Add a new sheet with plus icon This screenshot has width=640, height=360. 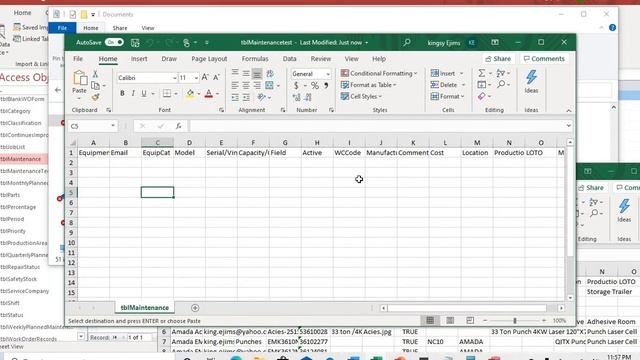coord(195,308)
